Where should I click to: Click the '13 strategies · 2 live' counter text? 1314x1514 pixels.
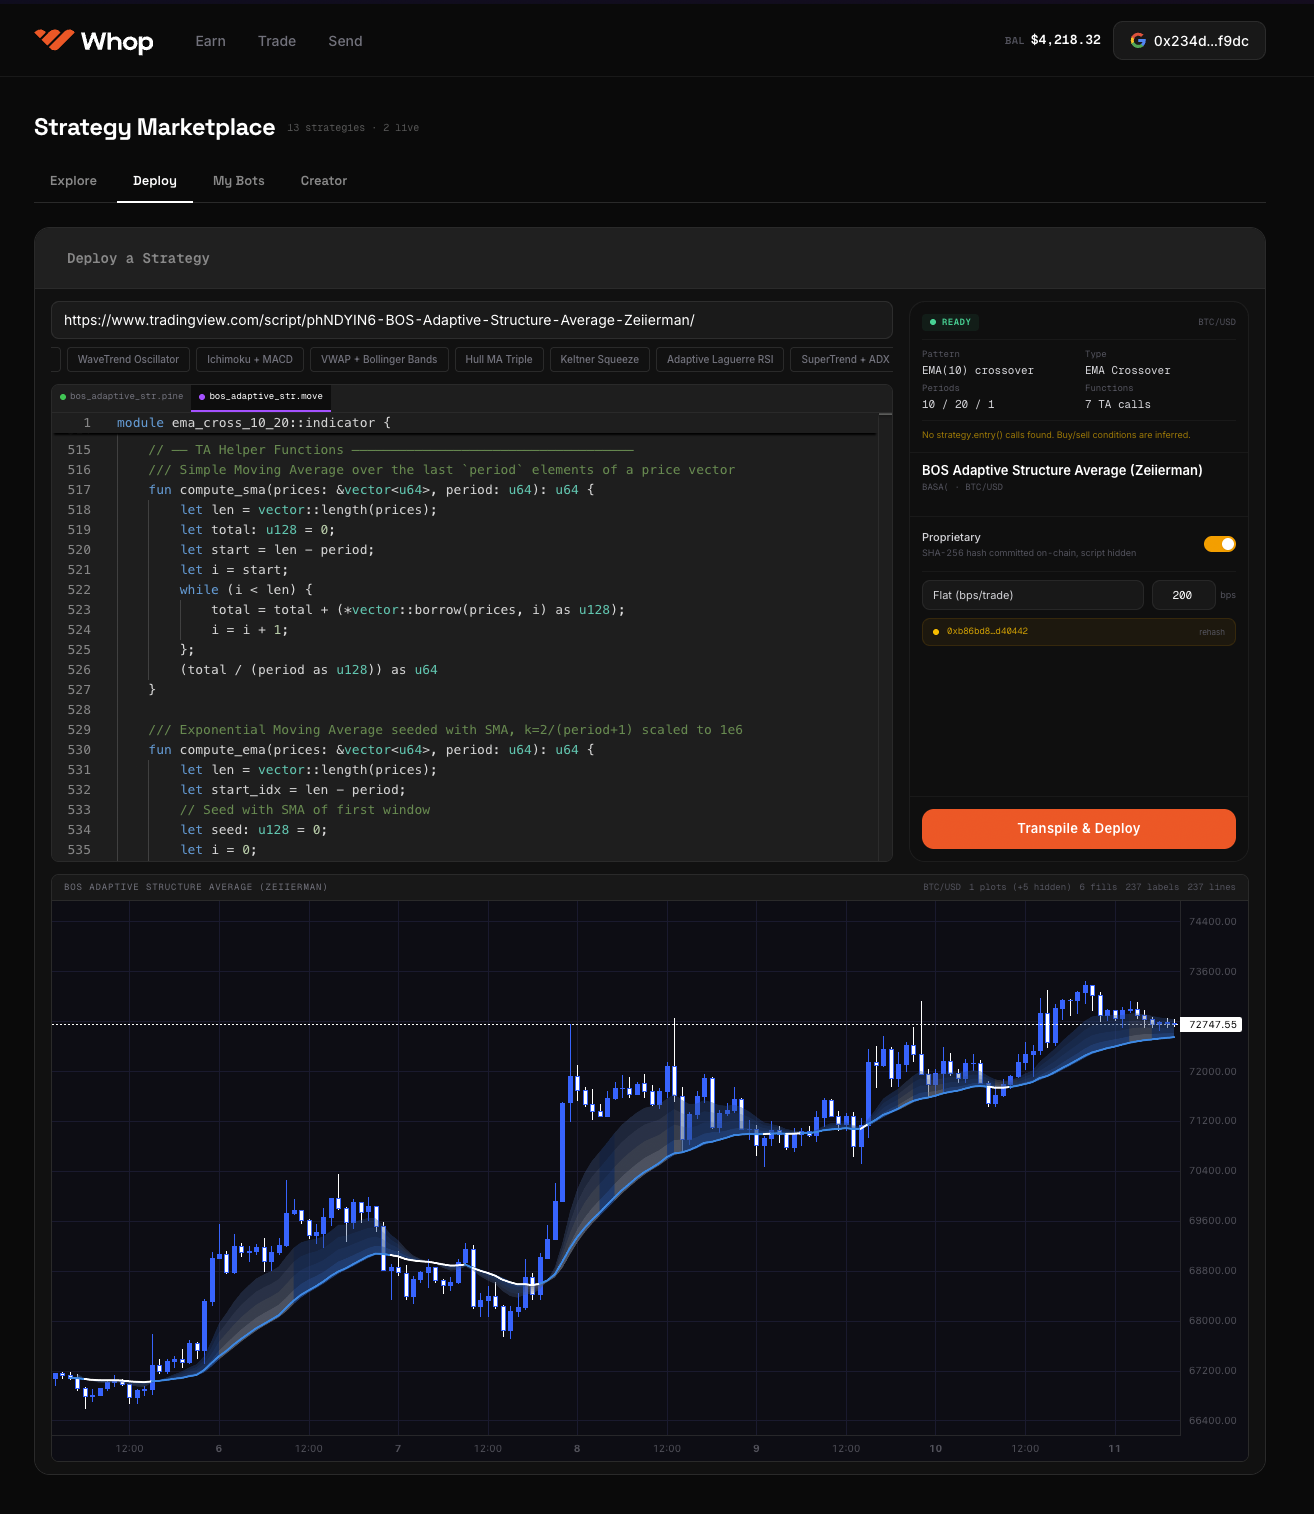pos(353,128)
